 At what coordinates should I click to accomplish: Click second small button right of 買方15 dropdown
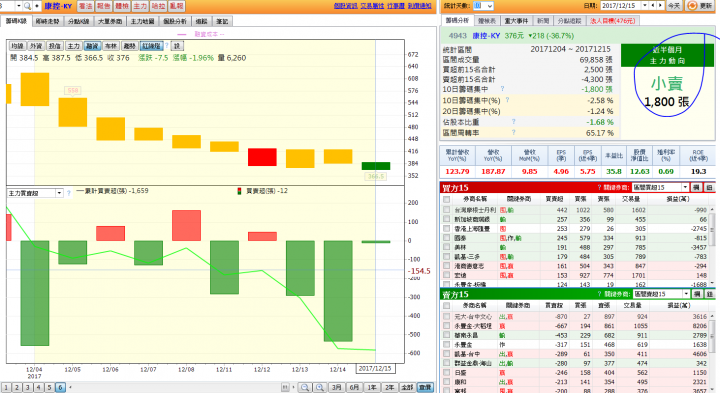pos(709,187)
